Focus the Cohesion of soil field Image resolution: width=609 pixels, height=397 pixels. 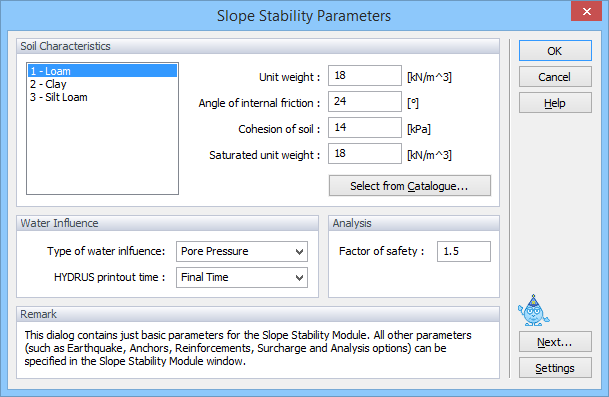tap(365, 127)
